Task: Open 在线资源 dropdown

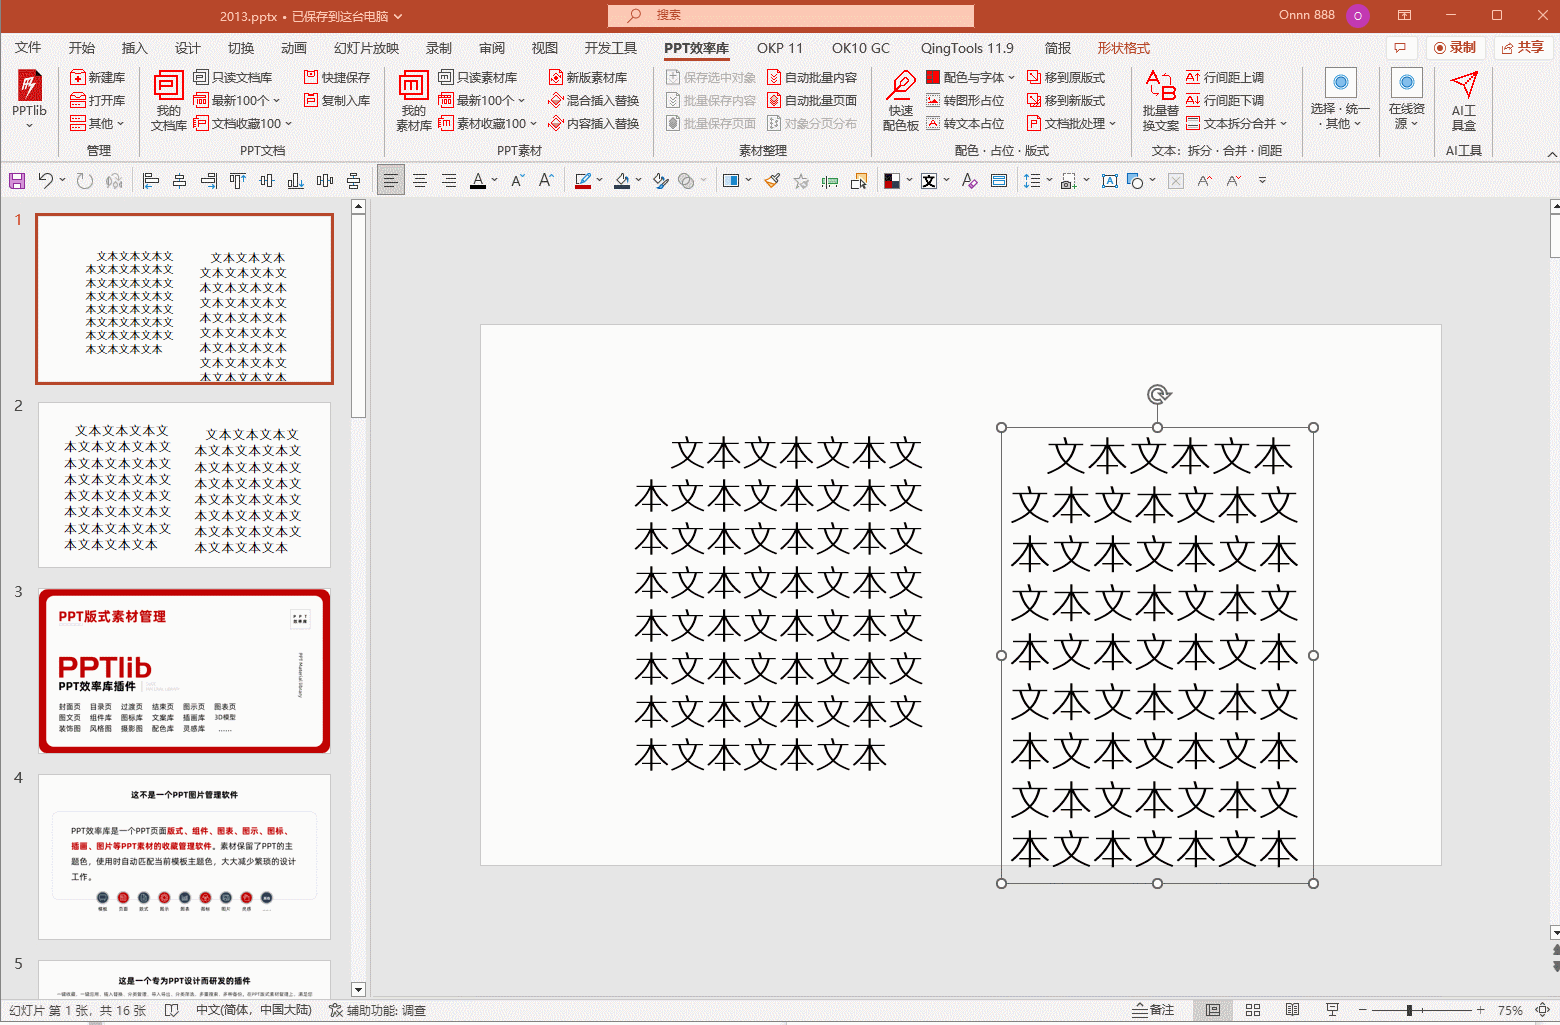Action: (x=1406, y=101)
